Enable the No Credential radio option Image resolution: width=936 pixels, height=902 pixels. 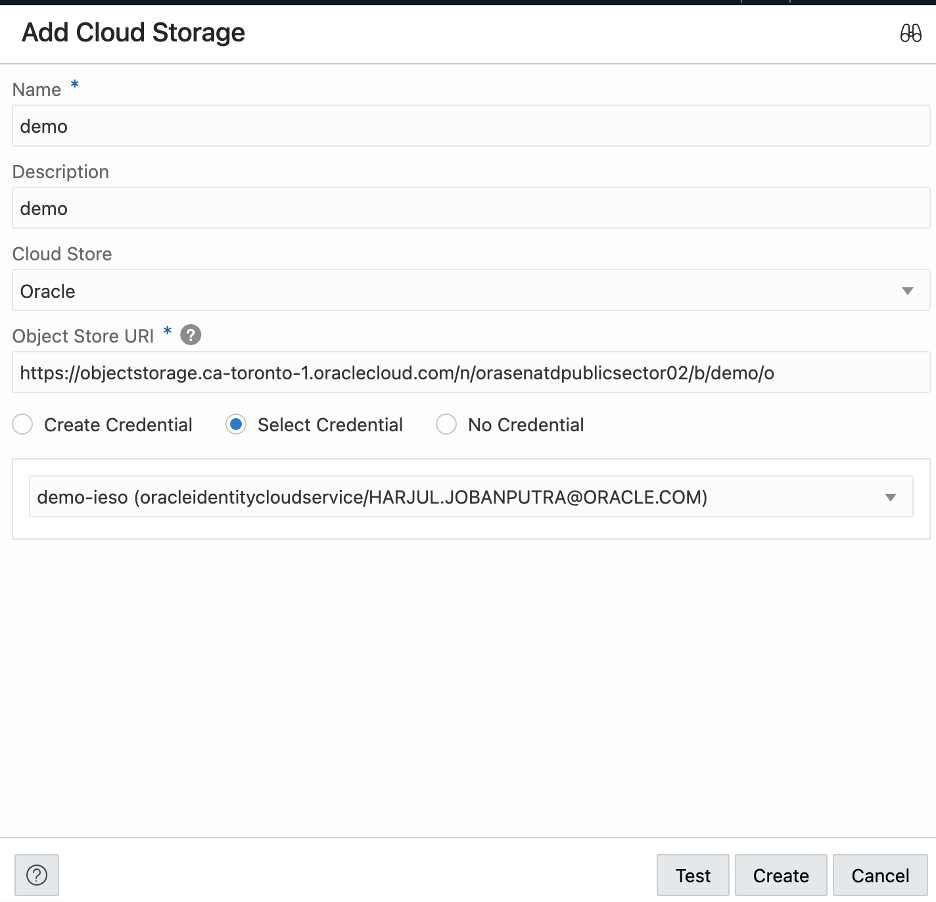446,425
